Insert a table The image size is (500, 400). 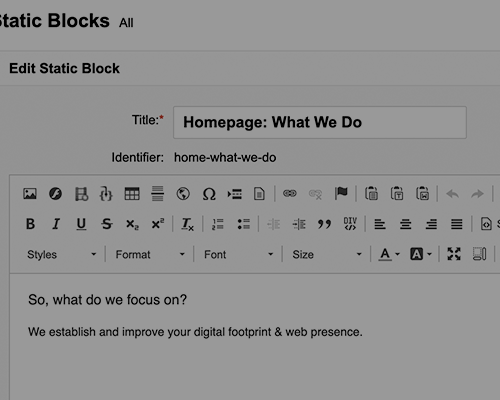132,194
